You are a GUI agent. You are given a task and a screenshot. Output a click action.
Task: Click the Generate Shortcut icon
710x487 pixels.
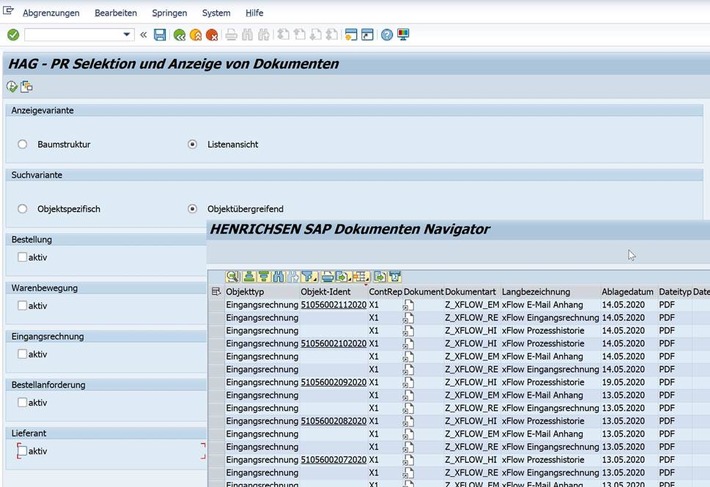click(x=367, y=35)
